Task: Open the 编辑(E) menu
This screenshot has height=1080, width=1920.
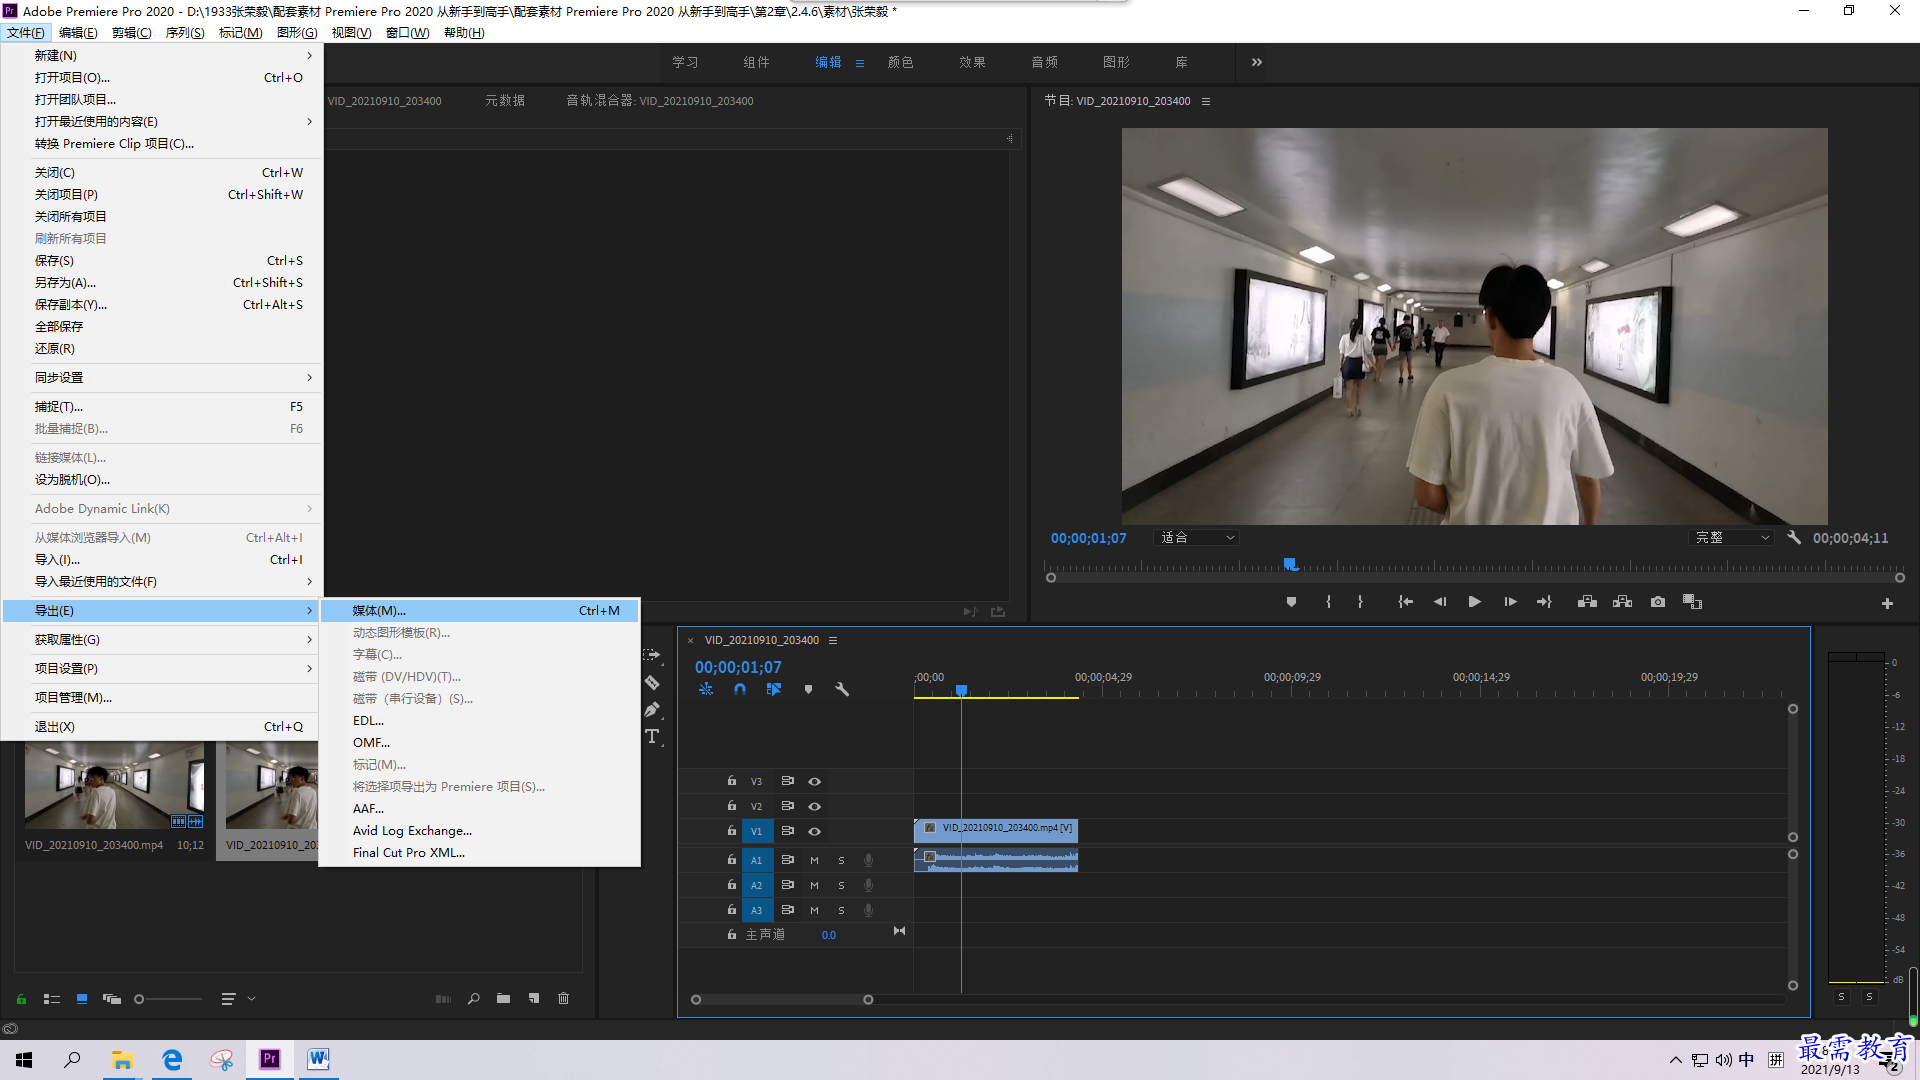Action: click(x=78, y=32)
